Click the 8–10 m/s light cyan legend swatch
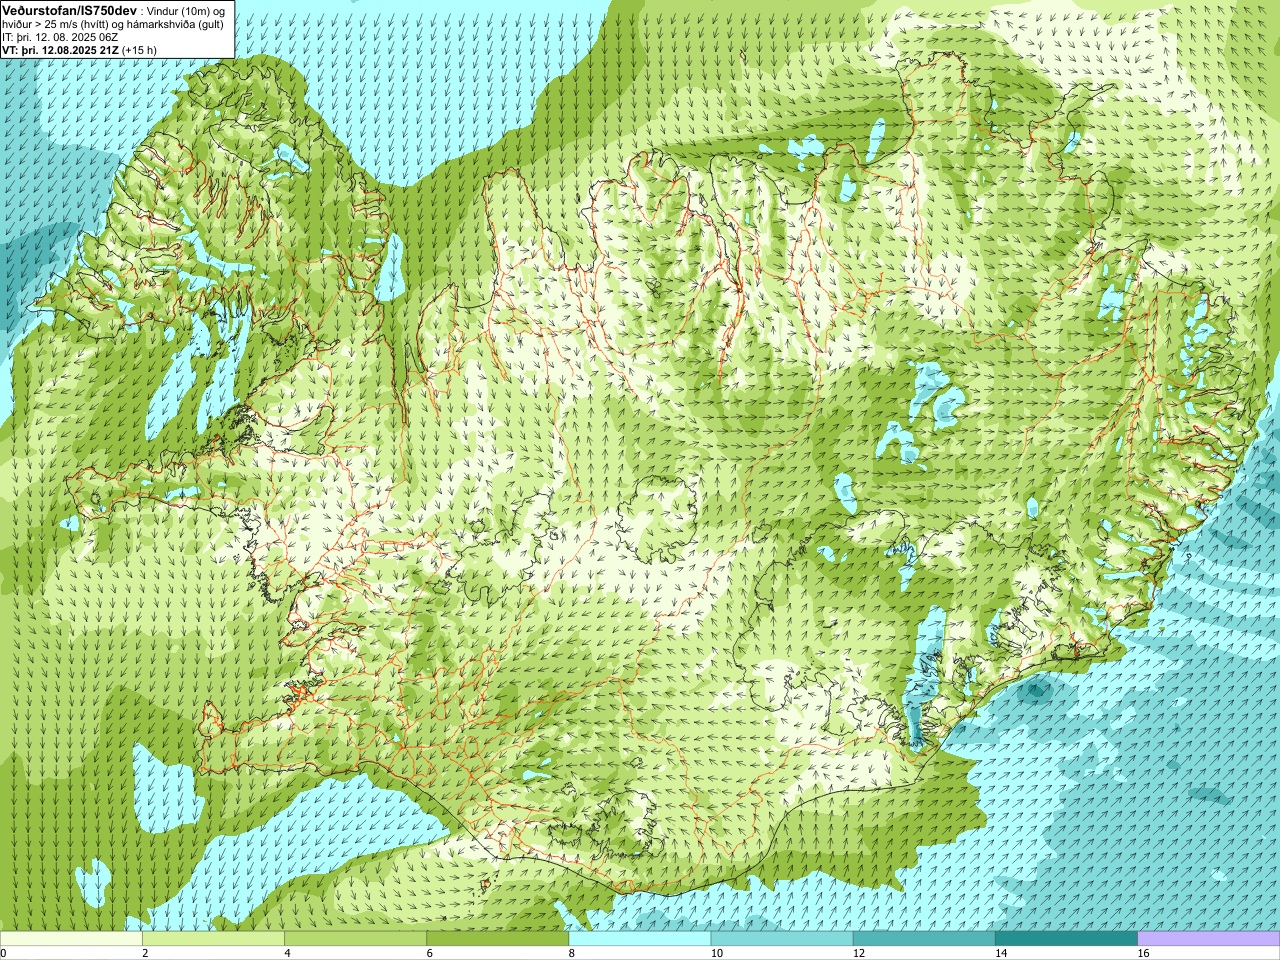Image resolution: width=1280 pixels, height=960 pixels. [640, 939]
